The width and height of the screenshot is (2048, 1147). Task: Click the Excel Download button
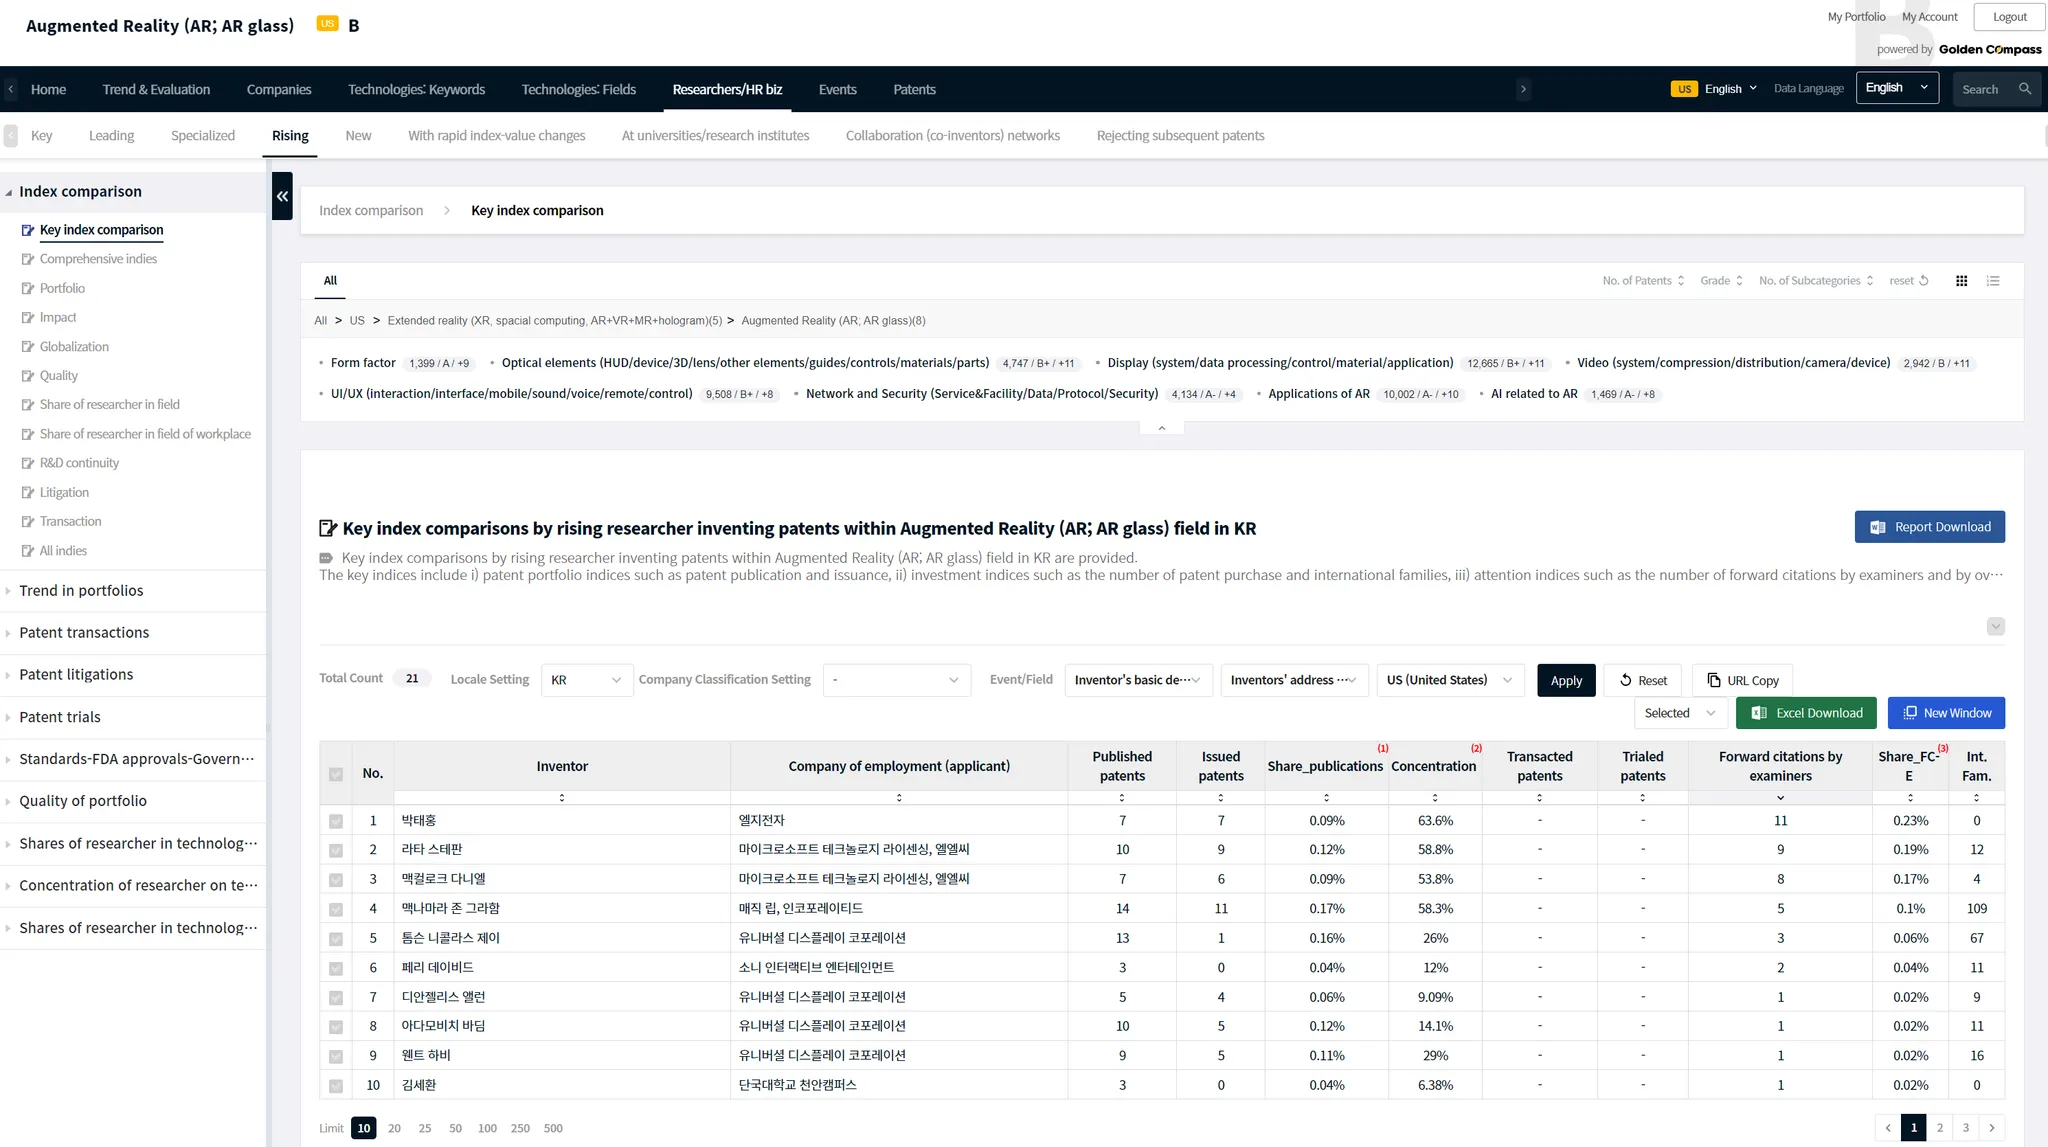(x=1806, y=713)
